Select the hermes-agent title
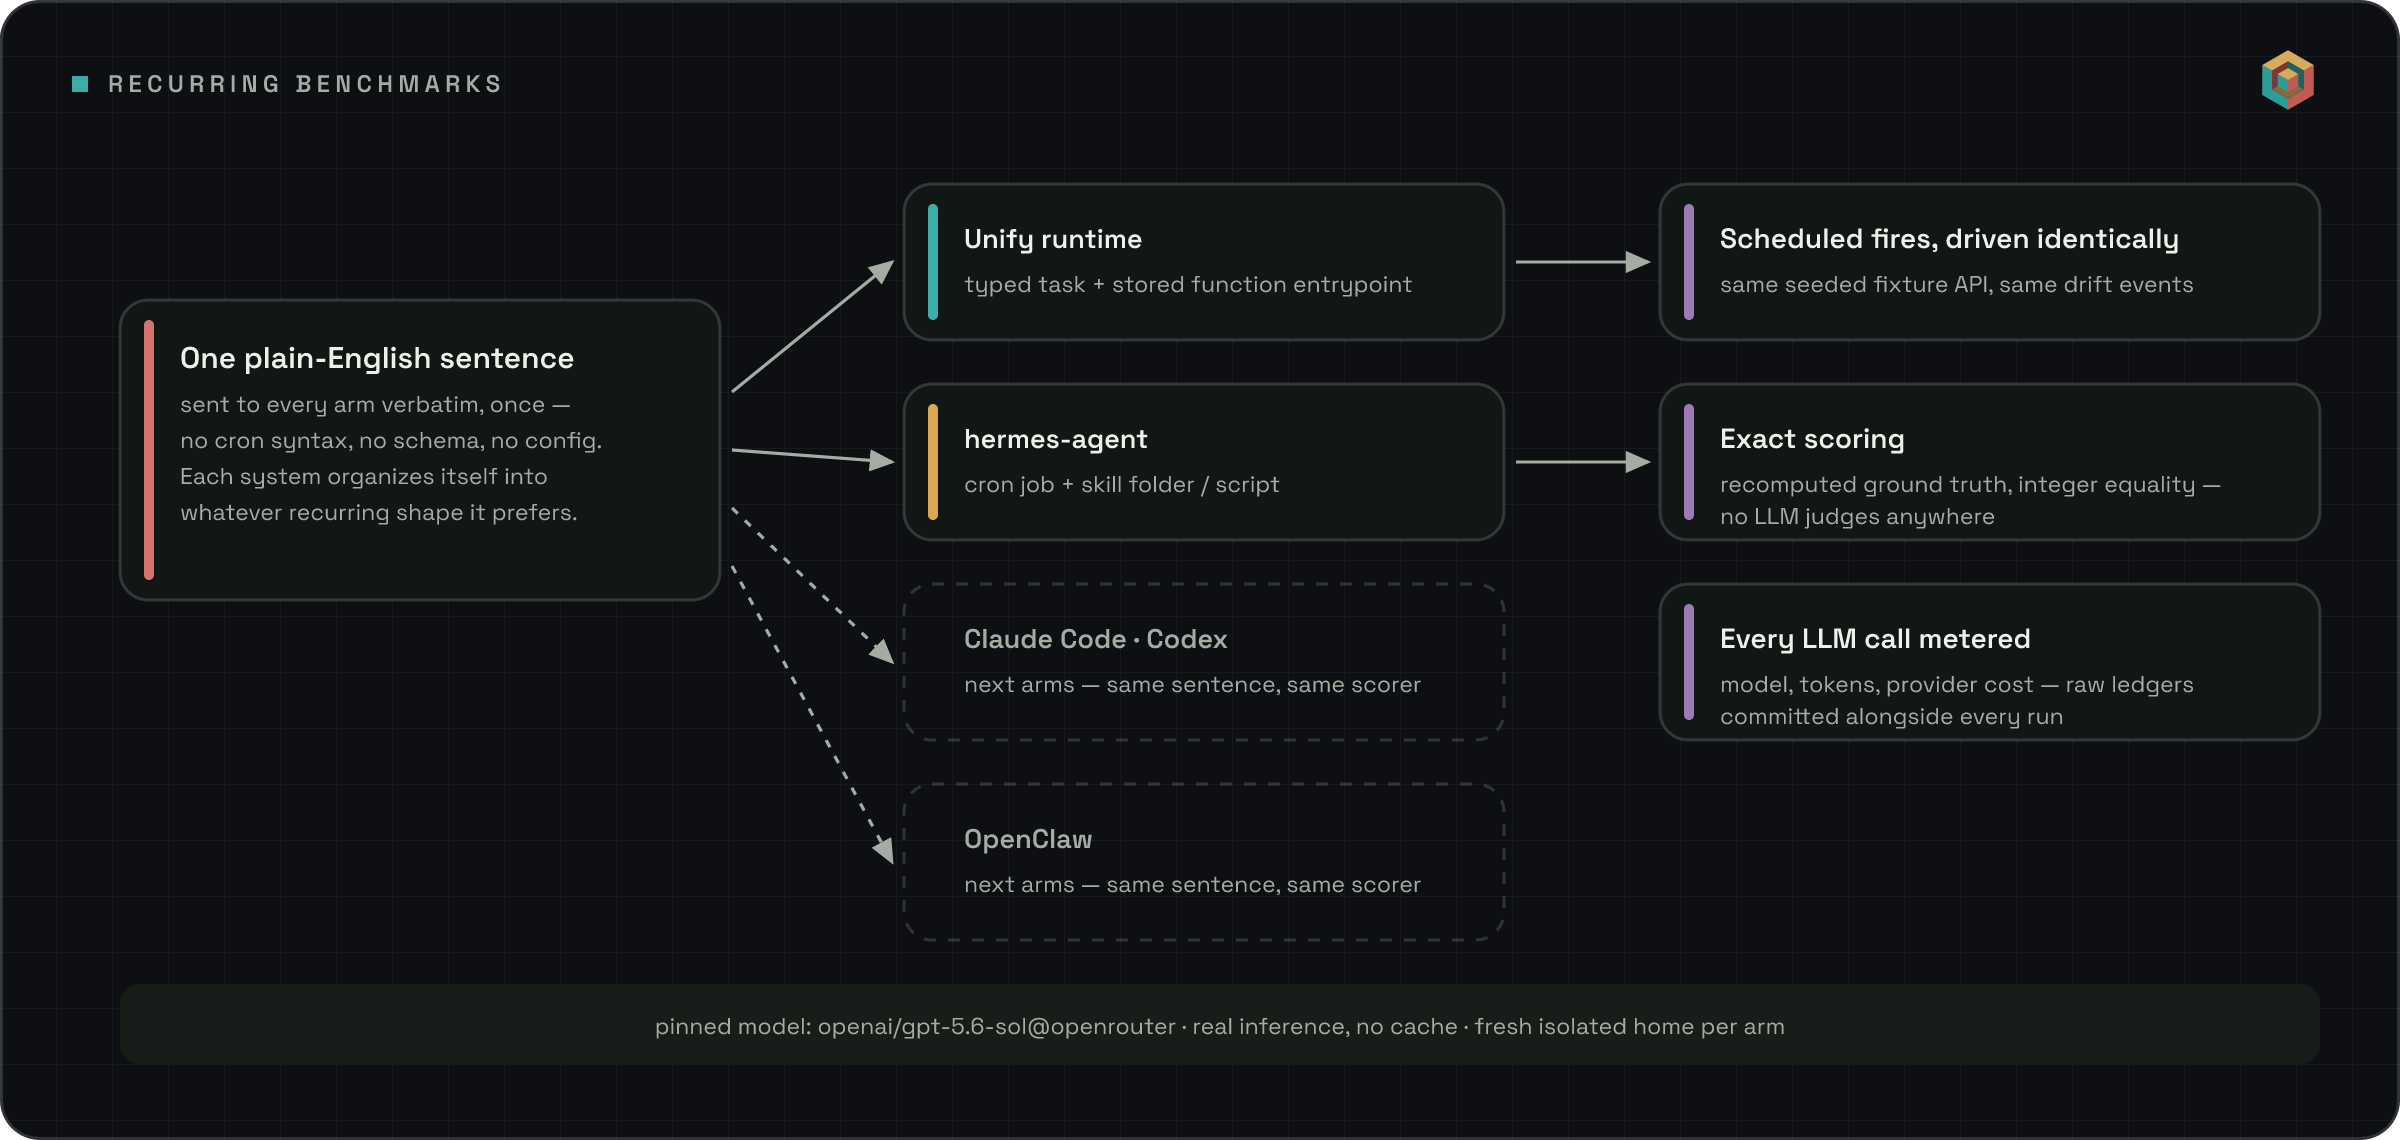 click(1056, 439)
